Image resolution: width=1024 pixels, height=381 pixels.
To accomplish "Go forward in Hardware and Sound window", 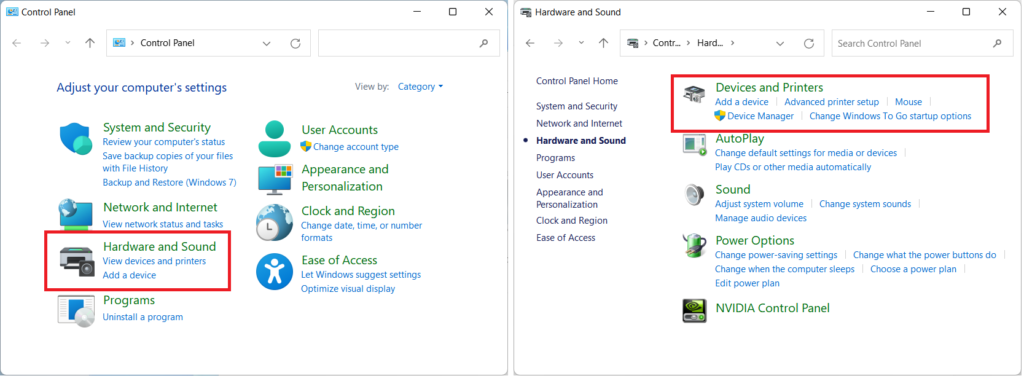I will [x=558, y=43].
